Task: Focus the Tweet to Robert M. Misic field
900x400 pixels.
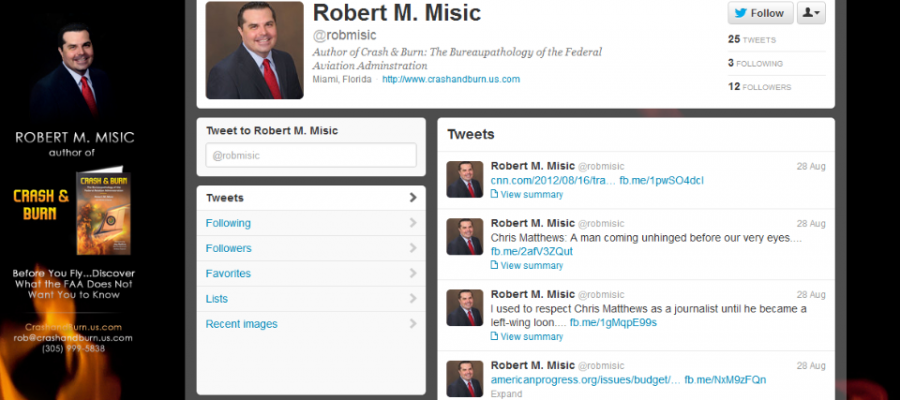Action: 311,156
